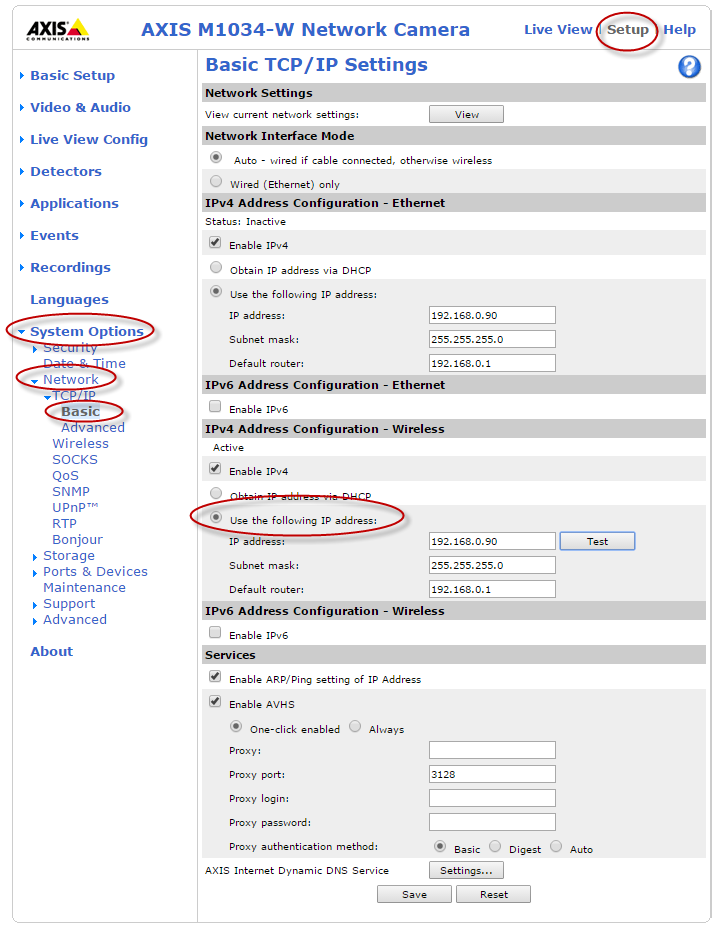Select Auto wired or wireless interface mode
The width and height of the screenshot is (722, 926).
tap(216, 158)
